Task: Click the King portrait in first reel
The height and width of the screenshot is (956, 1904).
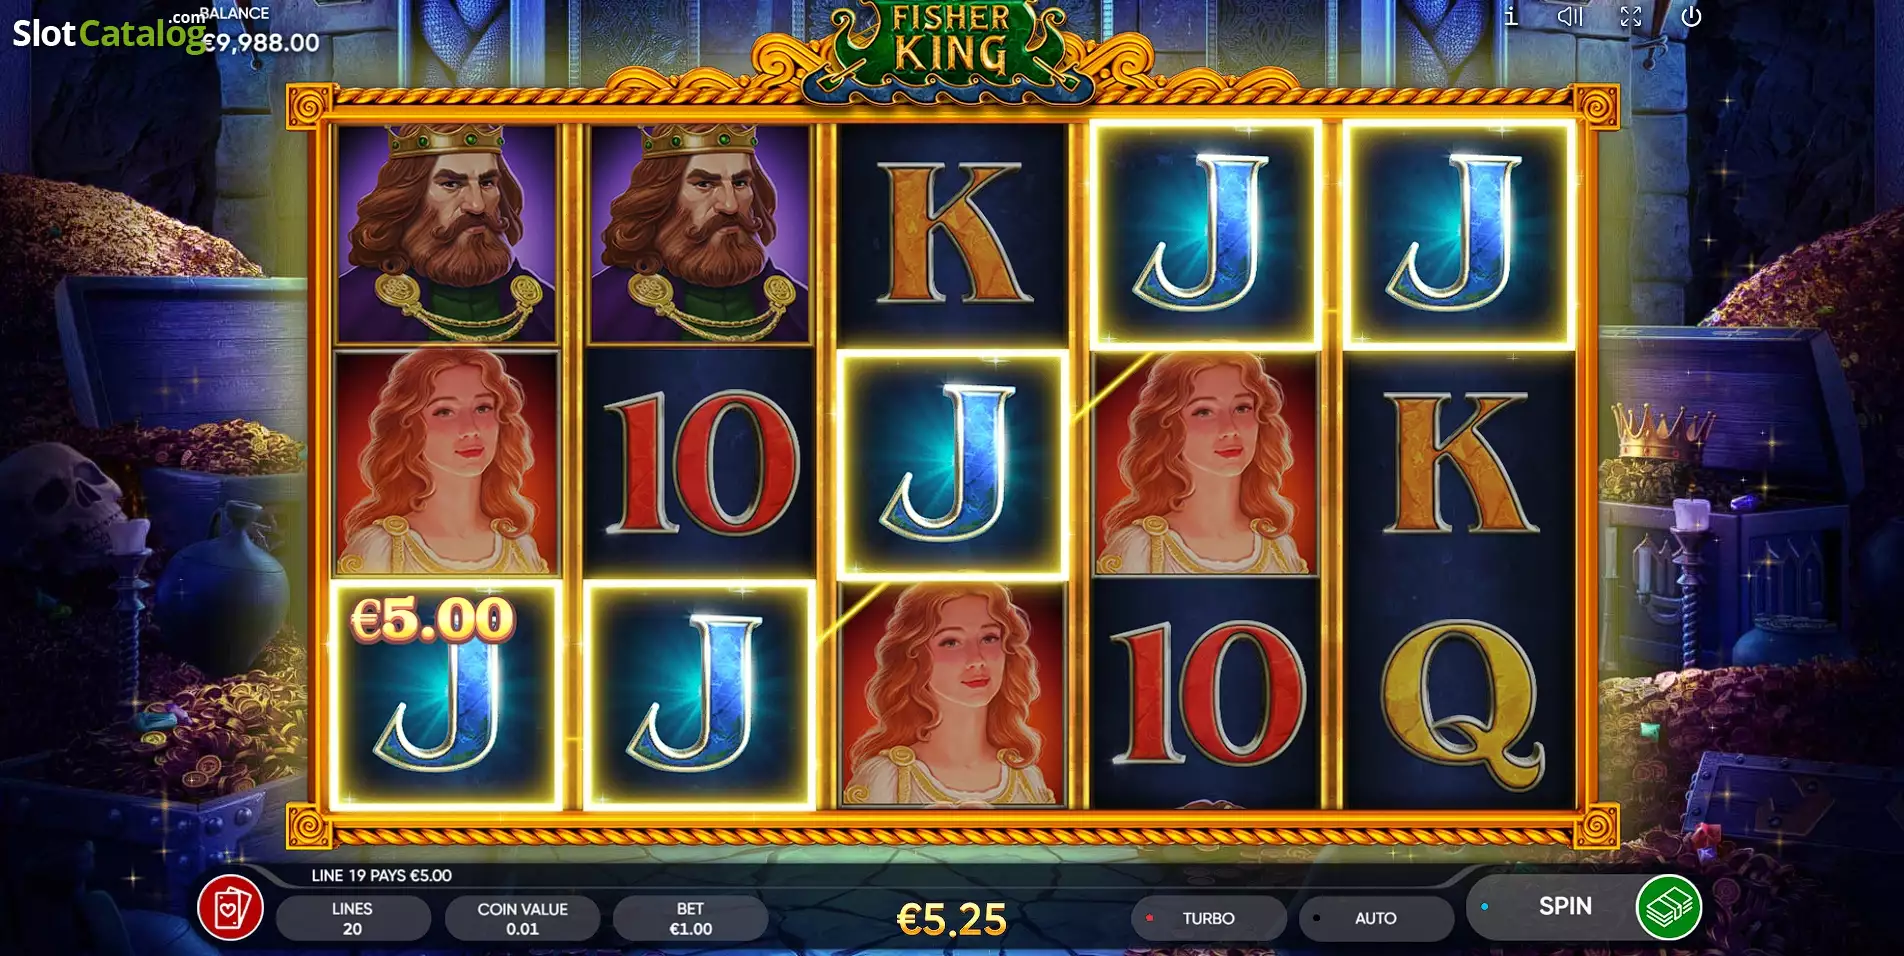Action: click(x=446, y=234)
